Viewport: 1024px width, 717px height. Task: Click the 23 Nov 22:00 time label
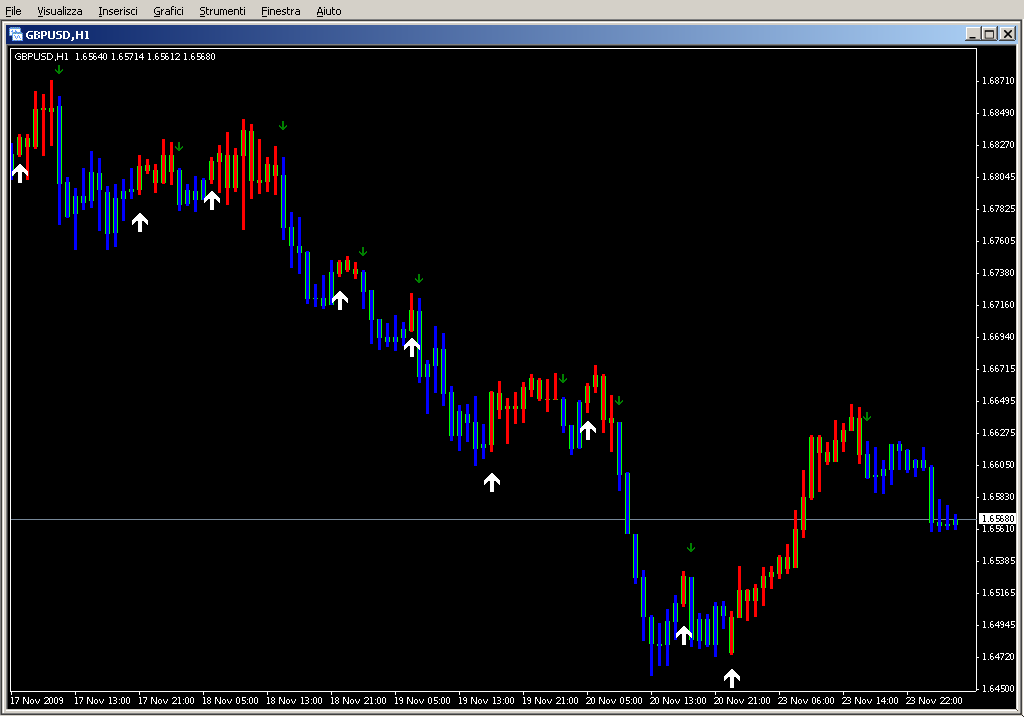[x=934, y=701]
